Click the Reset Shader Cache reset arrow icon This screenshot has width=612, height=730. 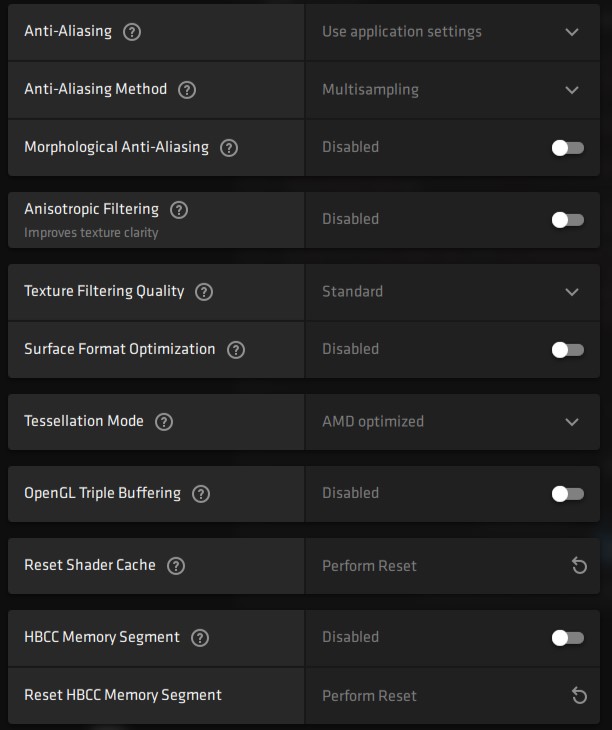pyautogui.click(x=579, y=566)
